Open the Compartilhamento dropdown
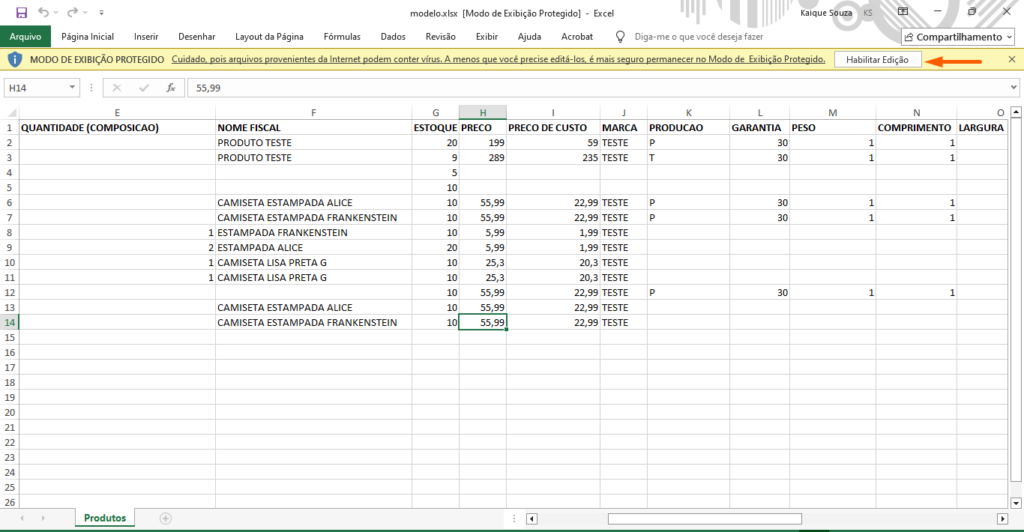Viewport: 1024px width, 532px height. tap(958, 37)
